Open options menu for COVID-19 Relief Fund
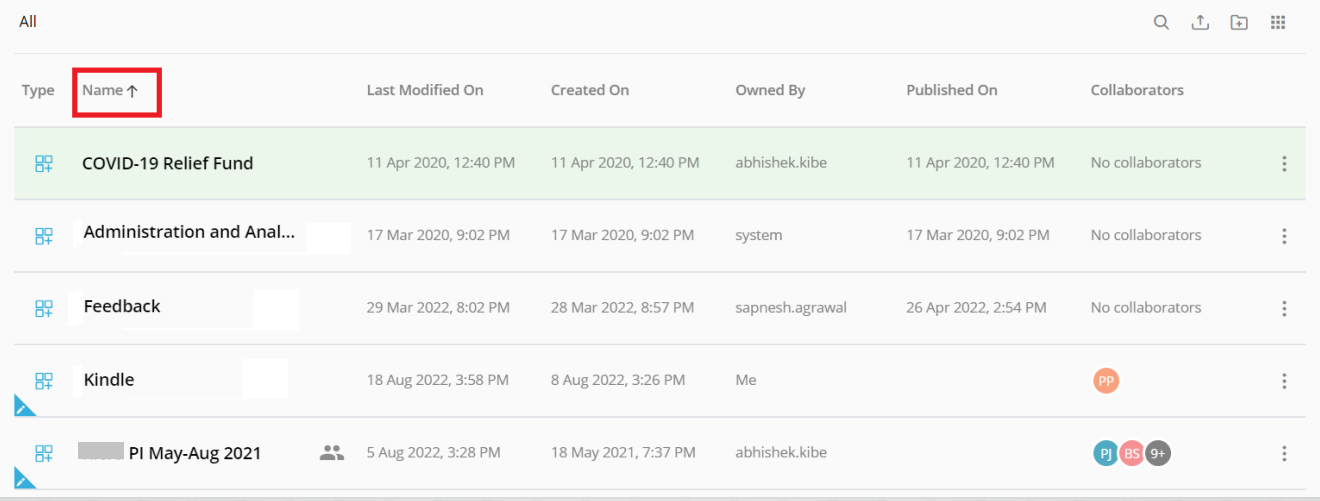 (1284, 164)
